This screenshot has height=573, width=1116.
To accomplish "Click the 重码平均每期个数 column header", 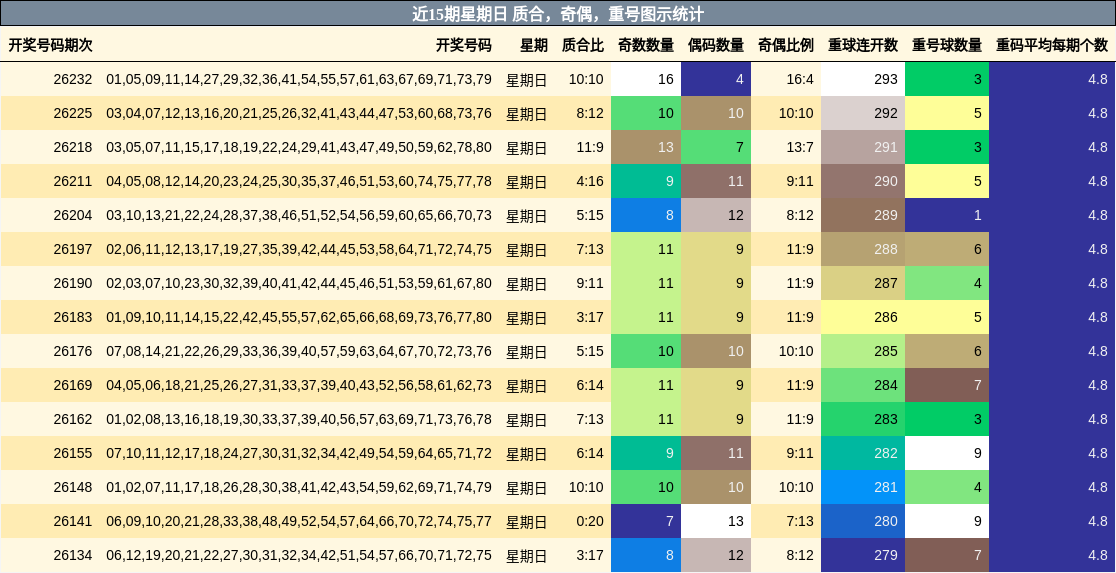I will [1052, 46].
